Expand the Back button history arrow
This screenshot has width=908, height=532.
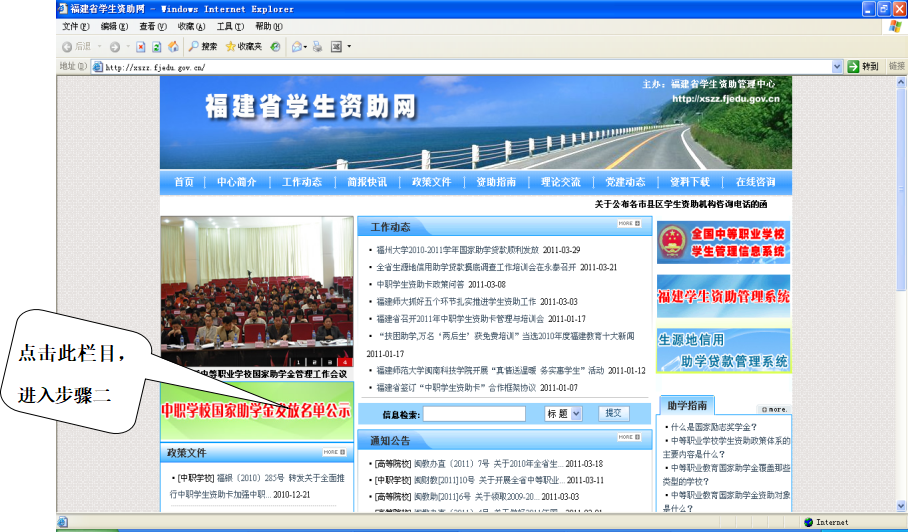[98, 47]
